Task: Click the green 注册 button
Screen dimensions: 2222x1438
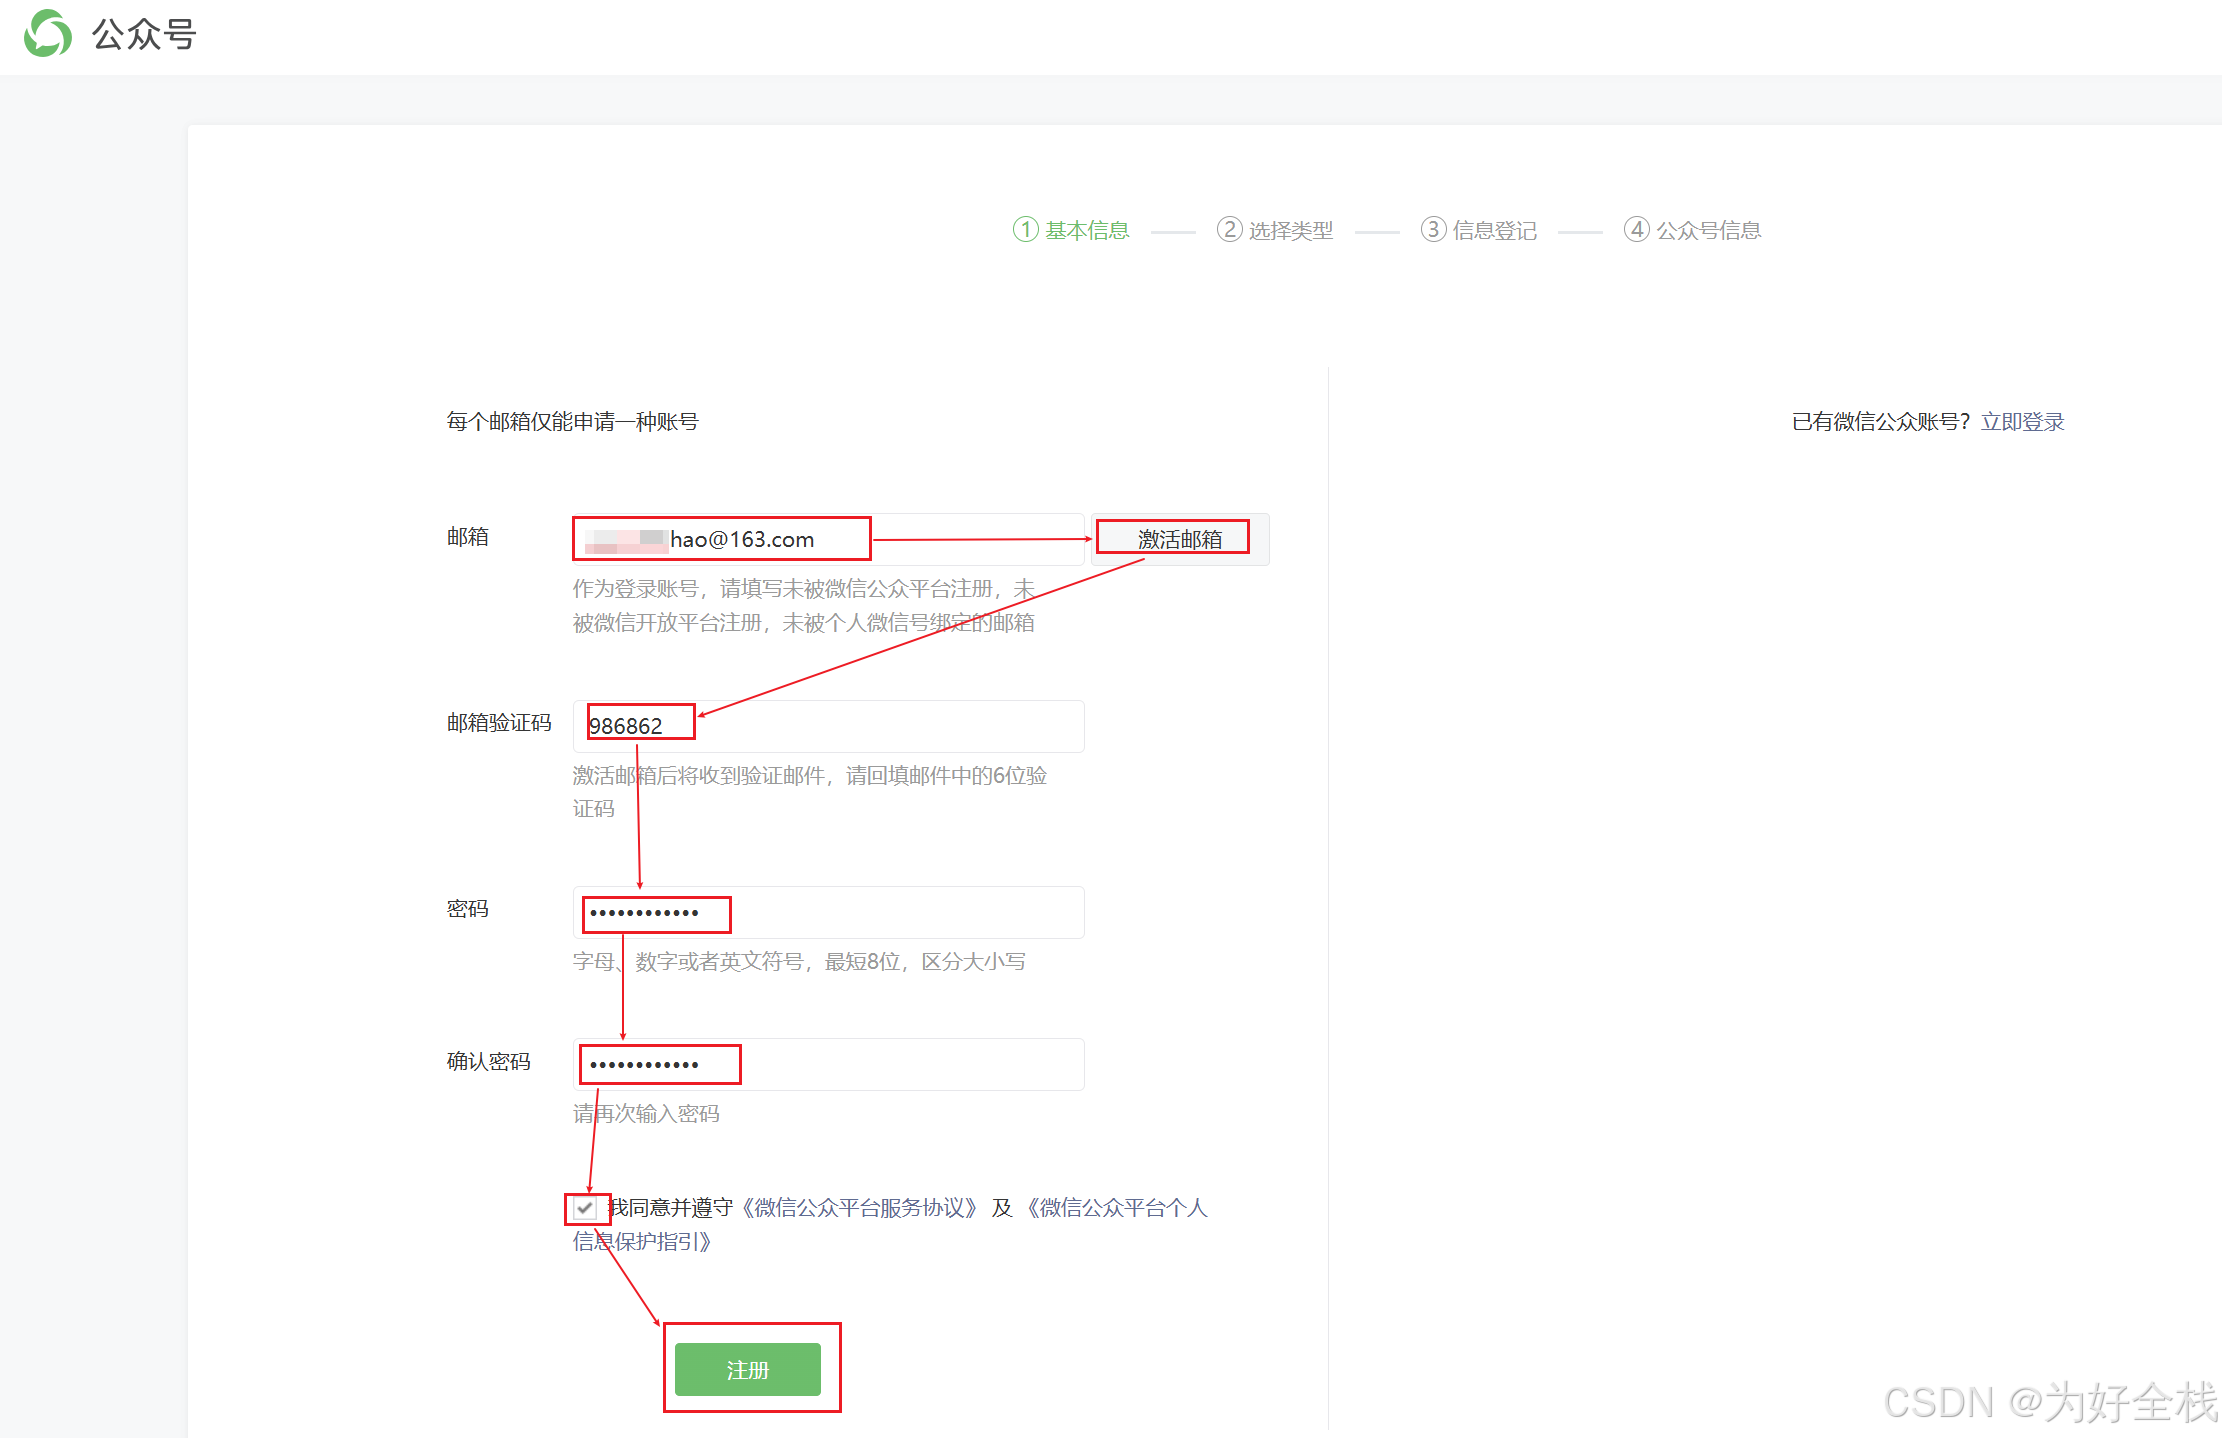Action: tap(747, 1369)
